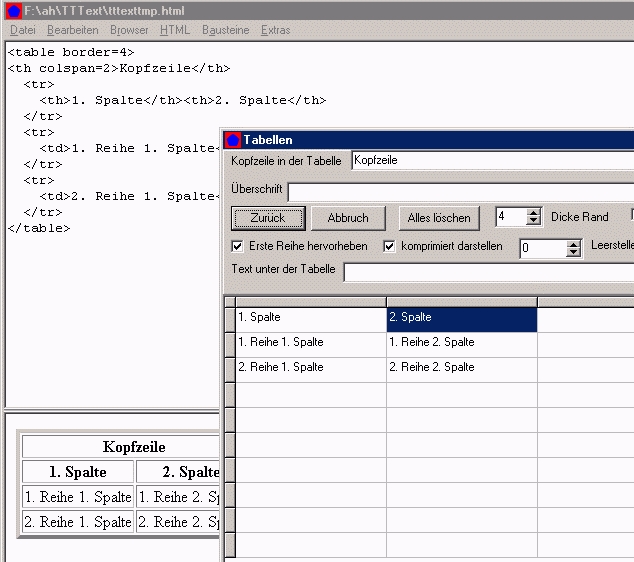This screenshot has height=562, width=634.
Task: Click the Text unter der Tabelle field
Action: pos(488,271)
